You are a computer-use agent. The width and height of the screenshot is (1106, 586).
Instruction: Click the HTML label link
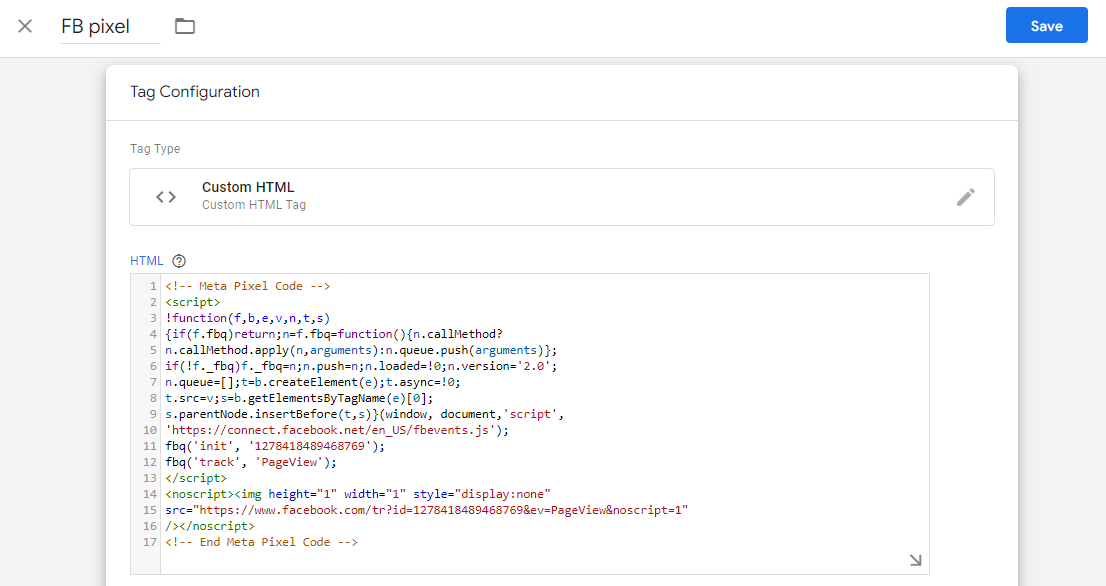click(147, 261)
